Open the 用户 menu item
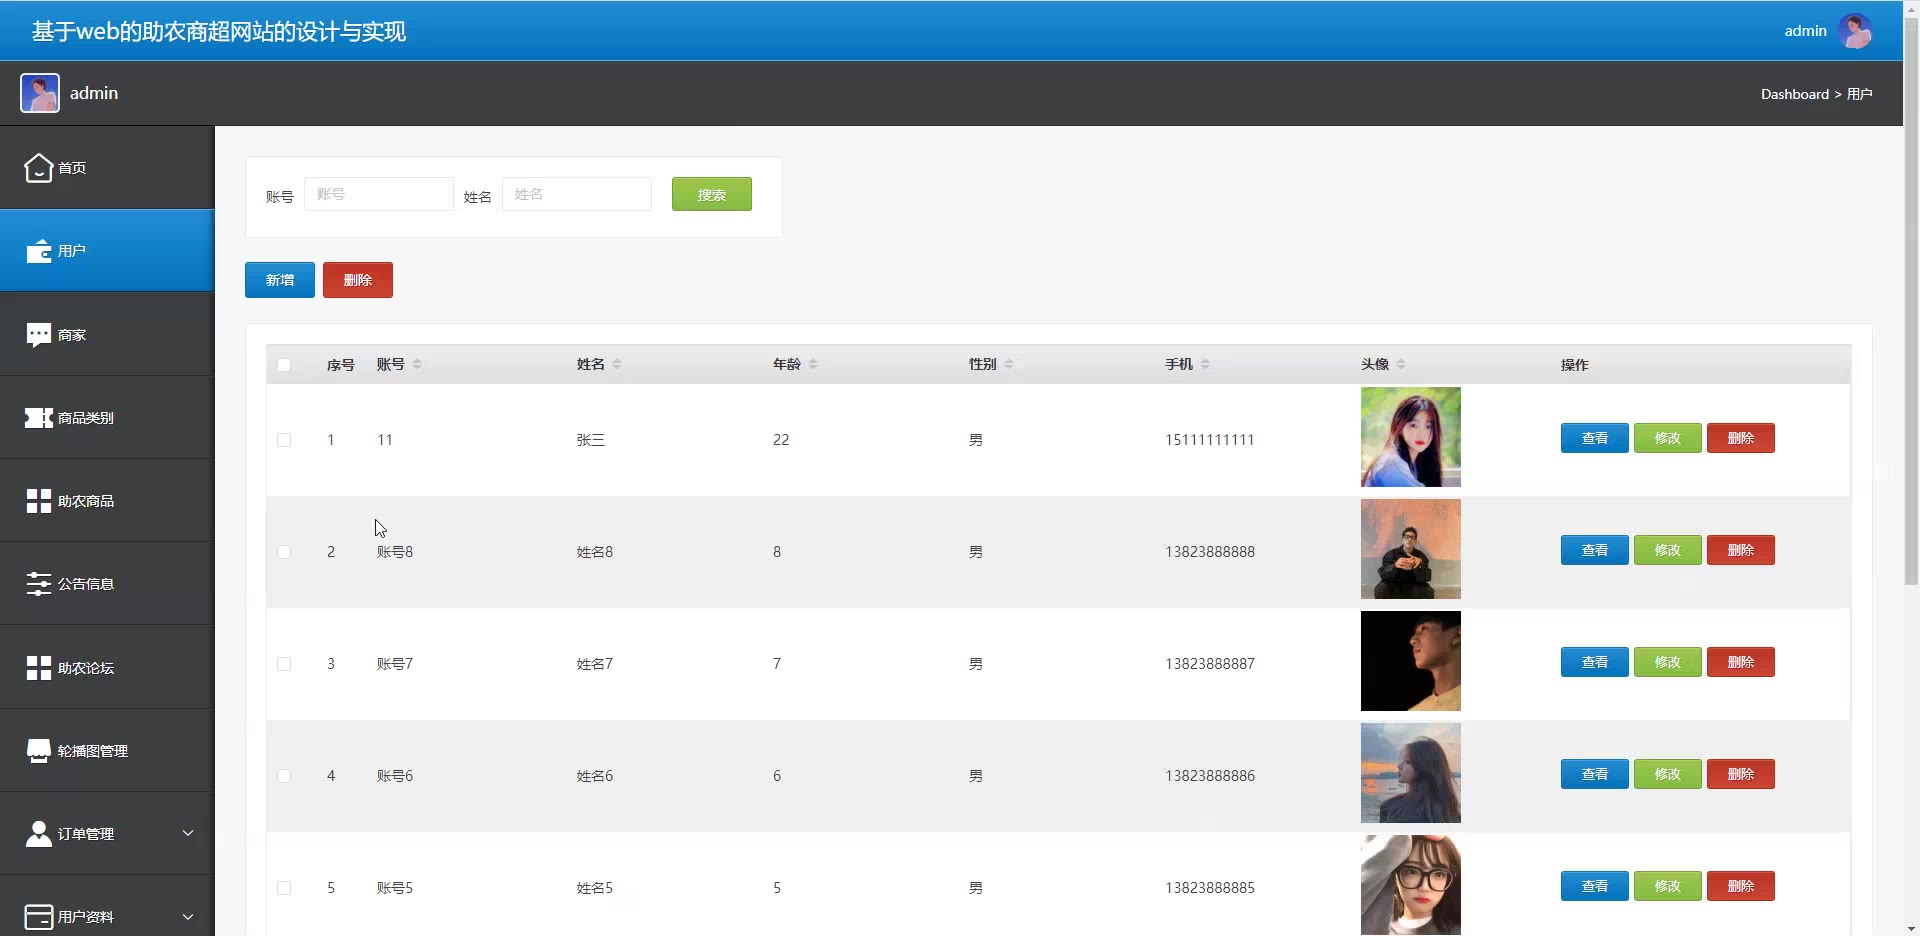 (x=107, y=251)
